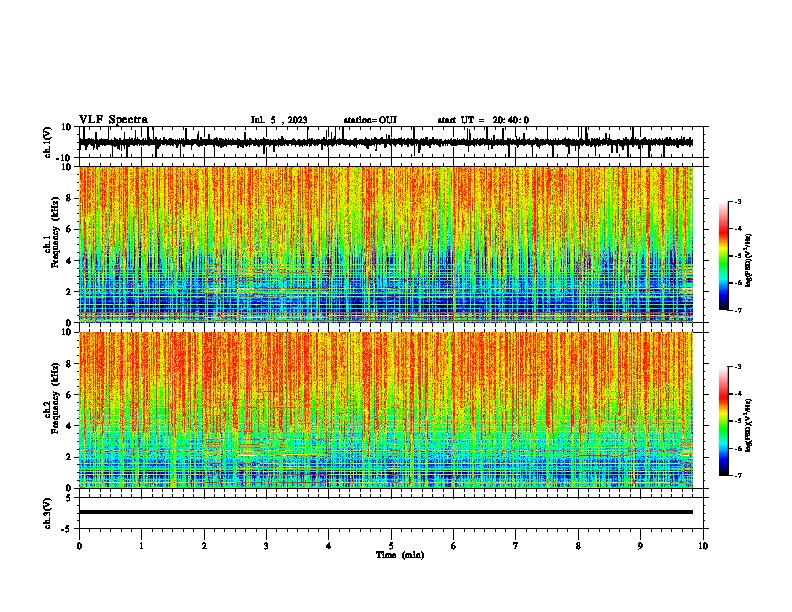Click the log(PSD) label beside ch.2 colorbar
This screenshot has height=612, width=792.
click(x=749, y=424)
